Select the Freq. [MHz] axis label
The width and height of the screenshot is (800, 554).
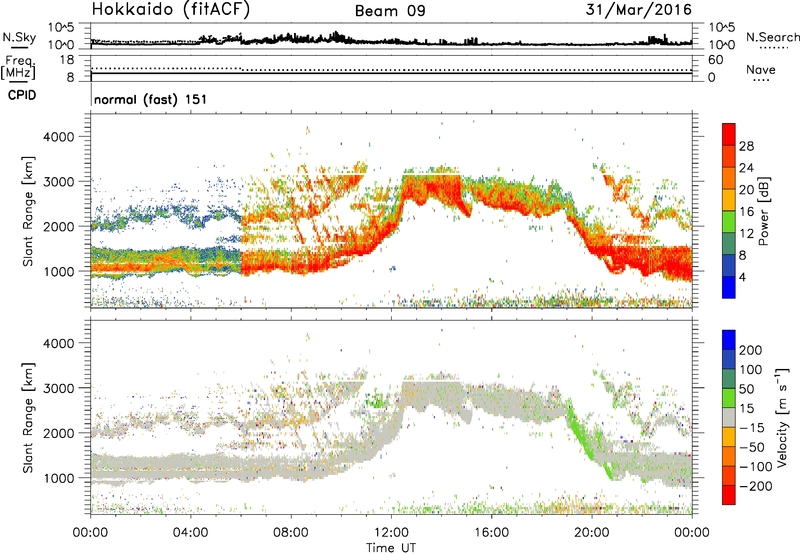click(x=19, y=67)
